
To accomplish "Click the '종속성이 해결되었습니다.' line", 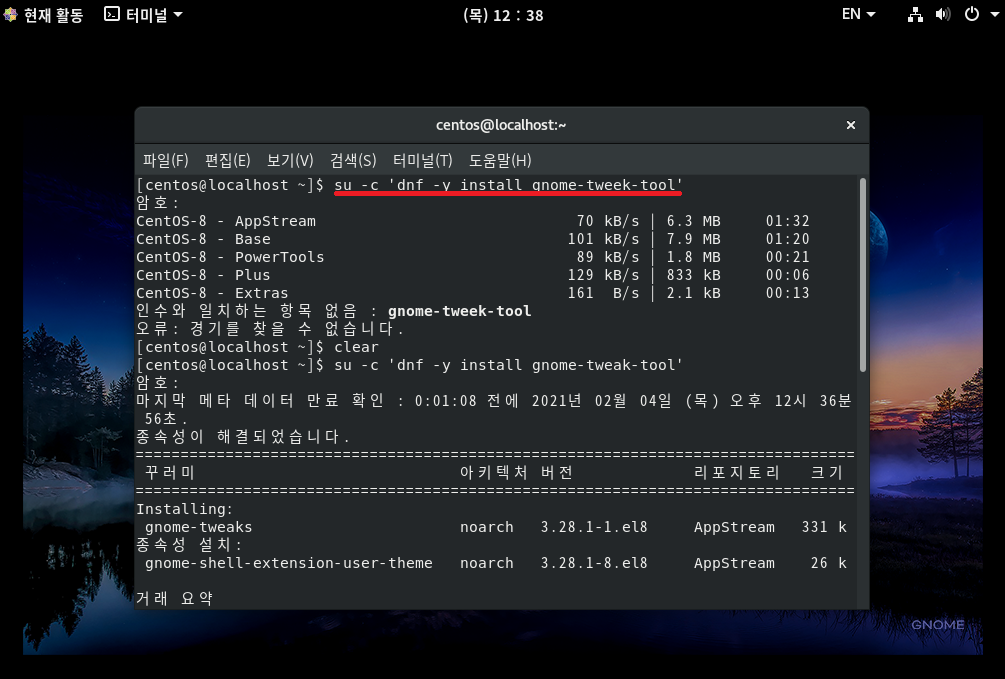I will [243, 437].
